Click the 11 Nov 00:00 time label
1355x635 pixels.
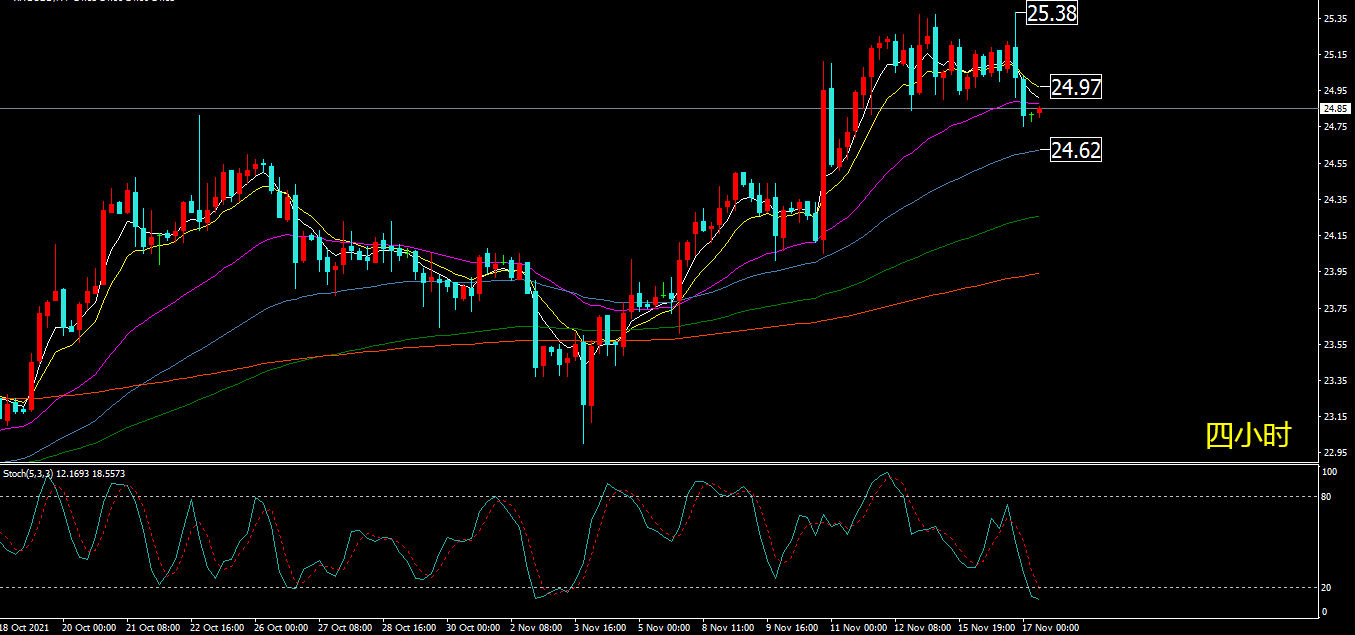pos(858,627)
